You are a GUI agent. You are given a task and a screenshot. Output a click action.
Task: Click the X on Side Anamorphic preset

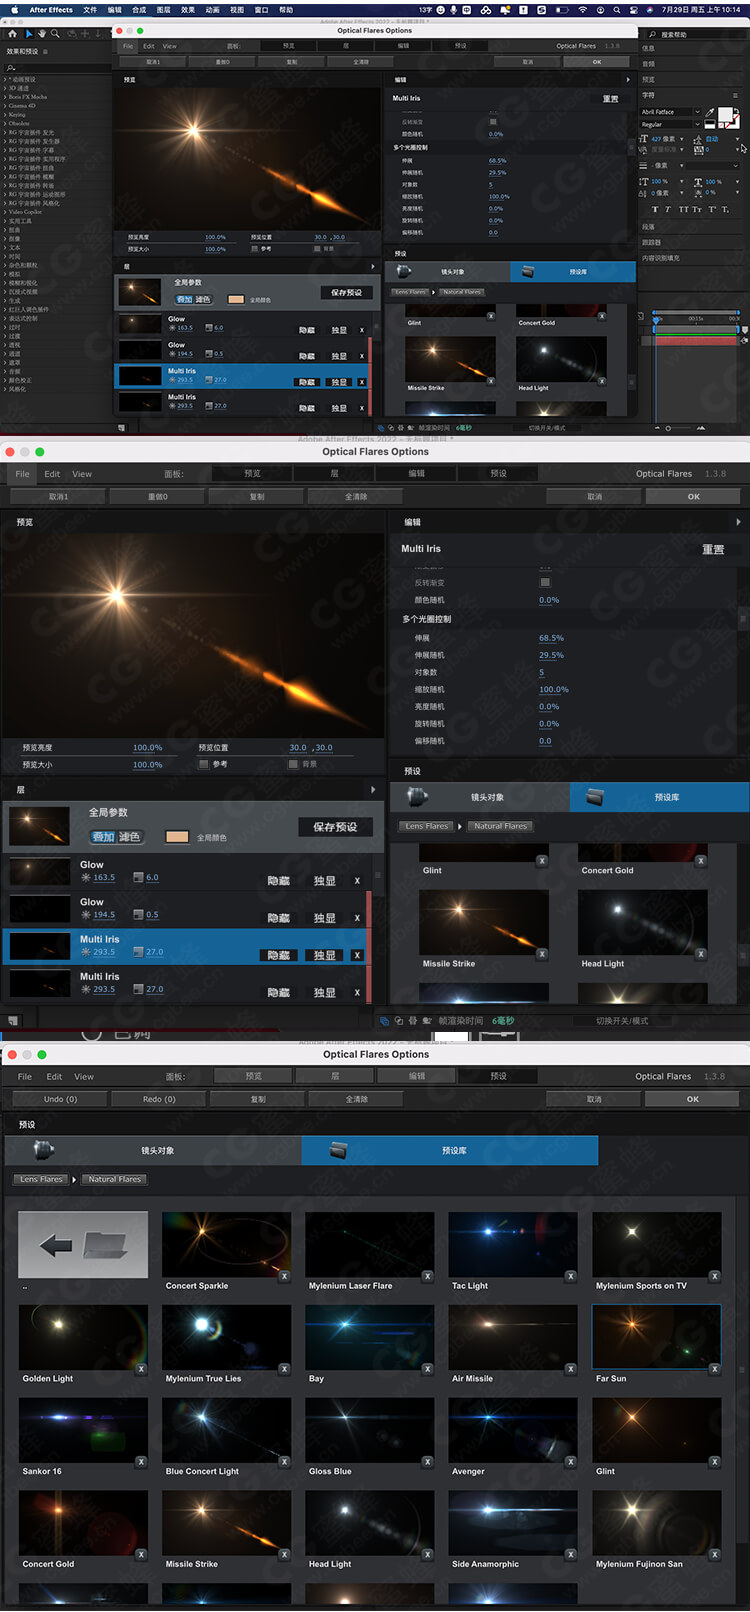click(571, 1555)
